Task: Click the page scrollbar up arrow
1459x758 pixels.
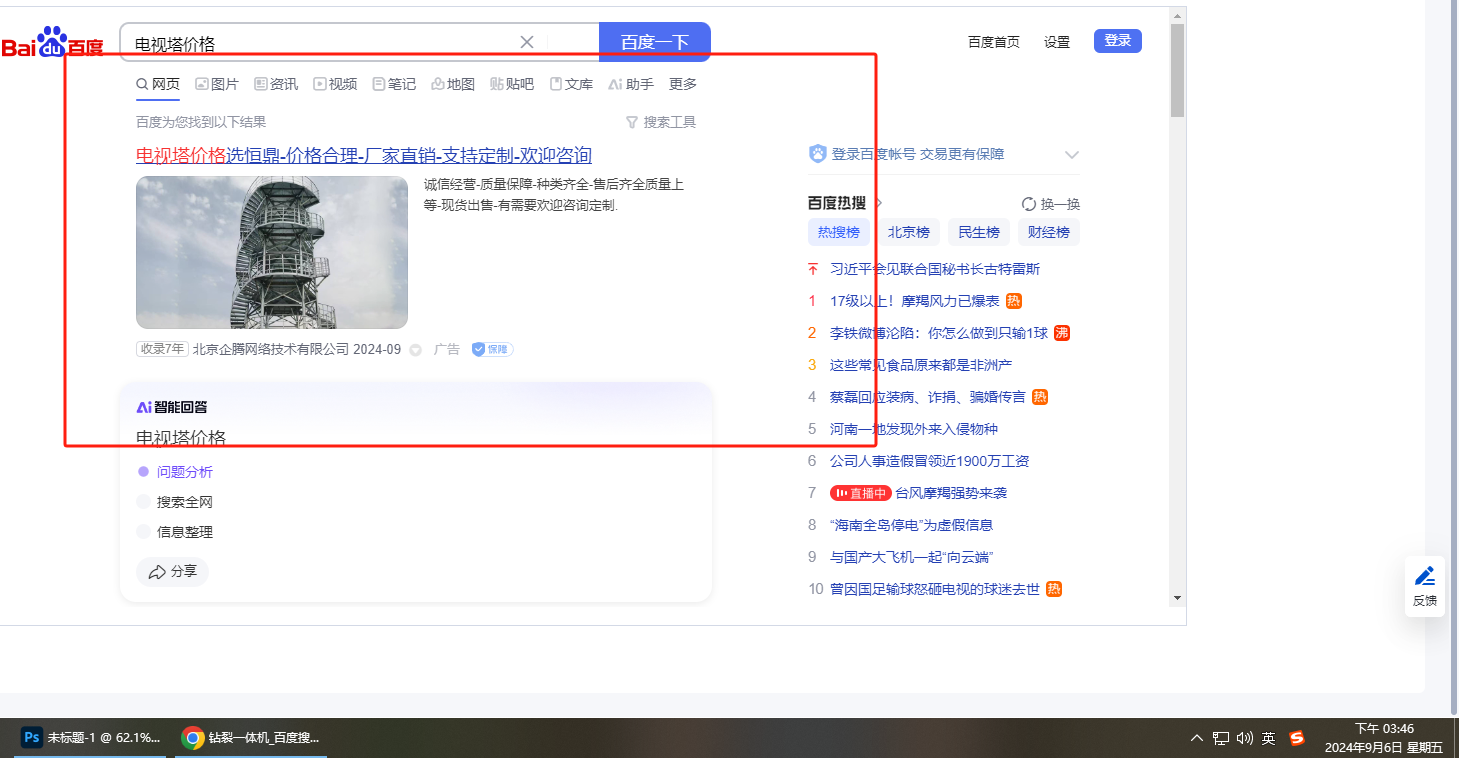Action: click(x=1177, y=15)
